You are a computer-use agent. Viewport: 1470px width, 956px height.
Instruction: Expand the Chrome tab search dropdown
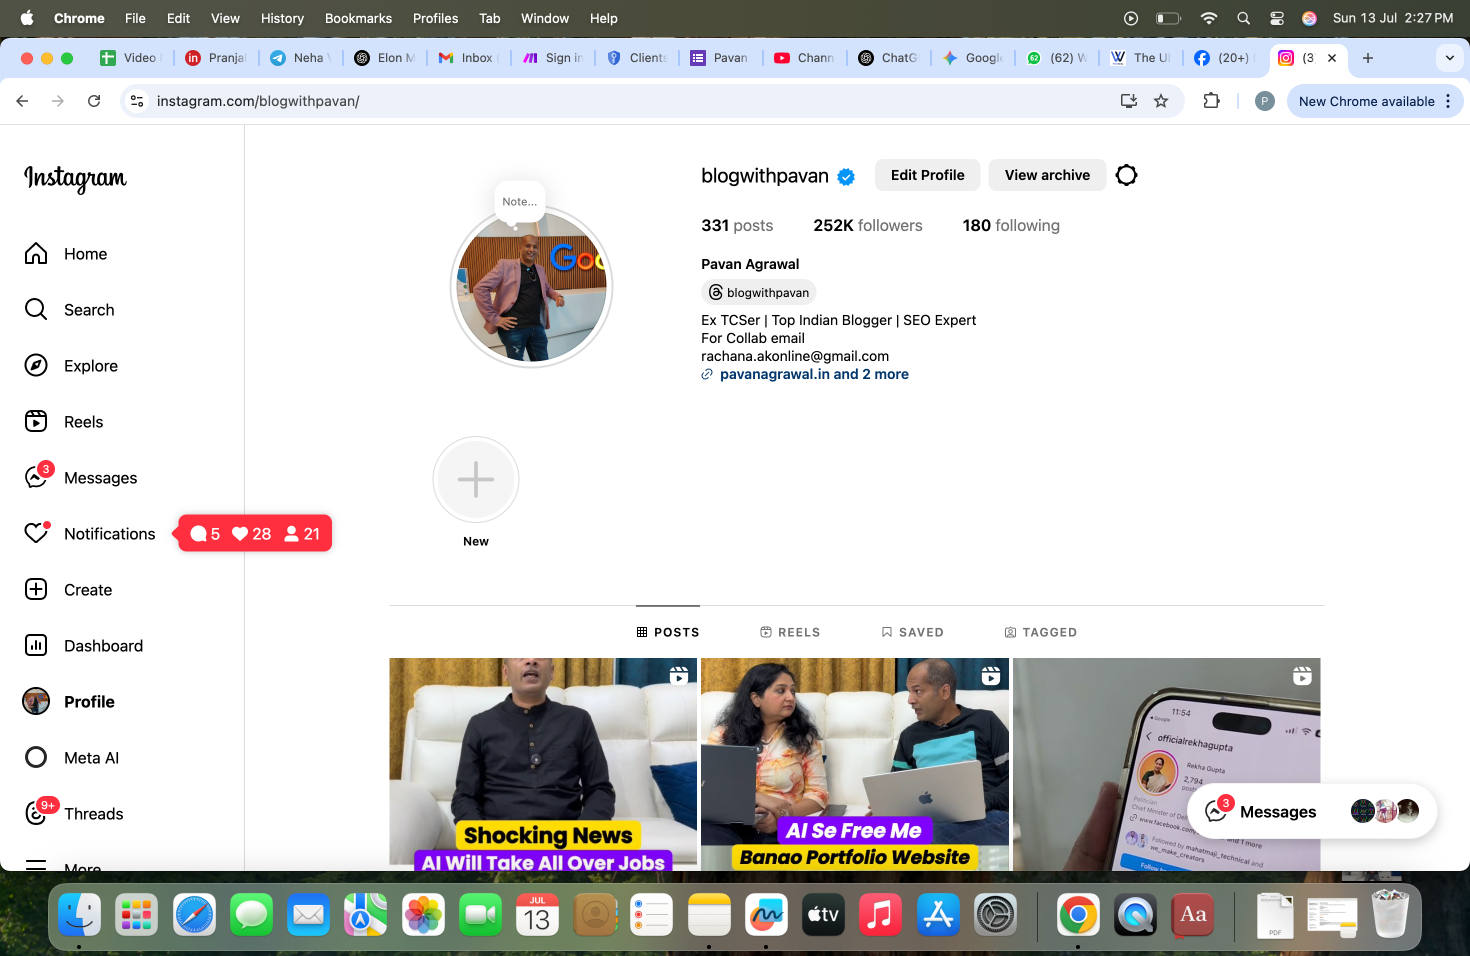1449,58
